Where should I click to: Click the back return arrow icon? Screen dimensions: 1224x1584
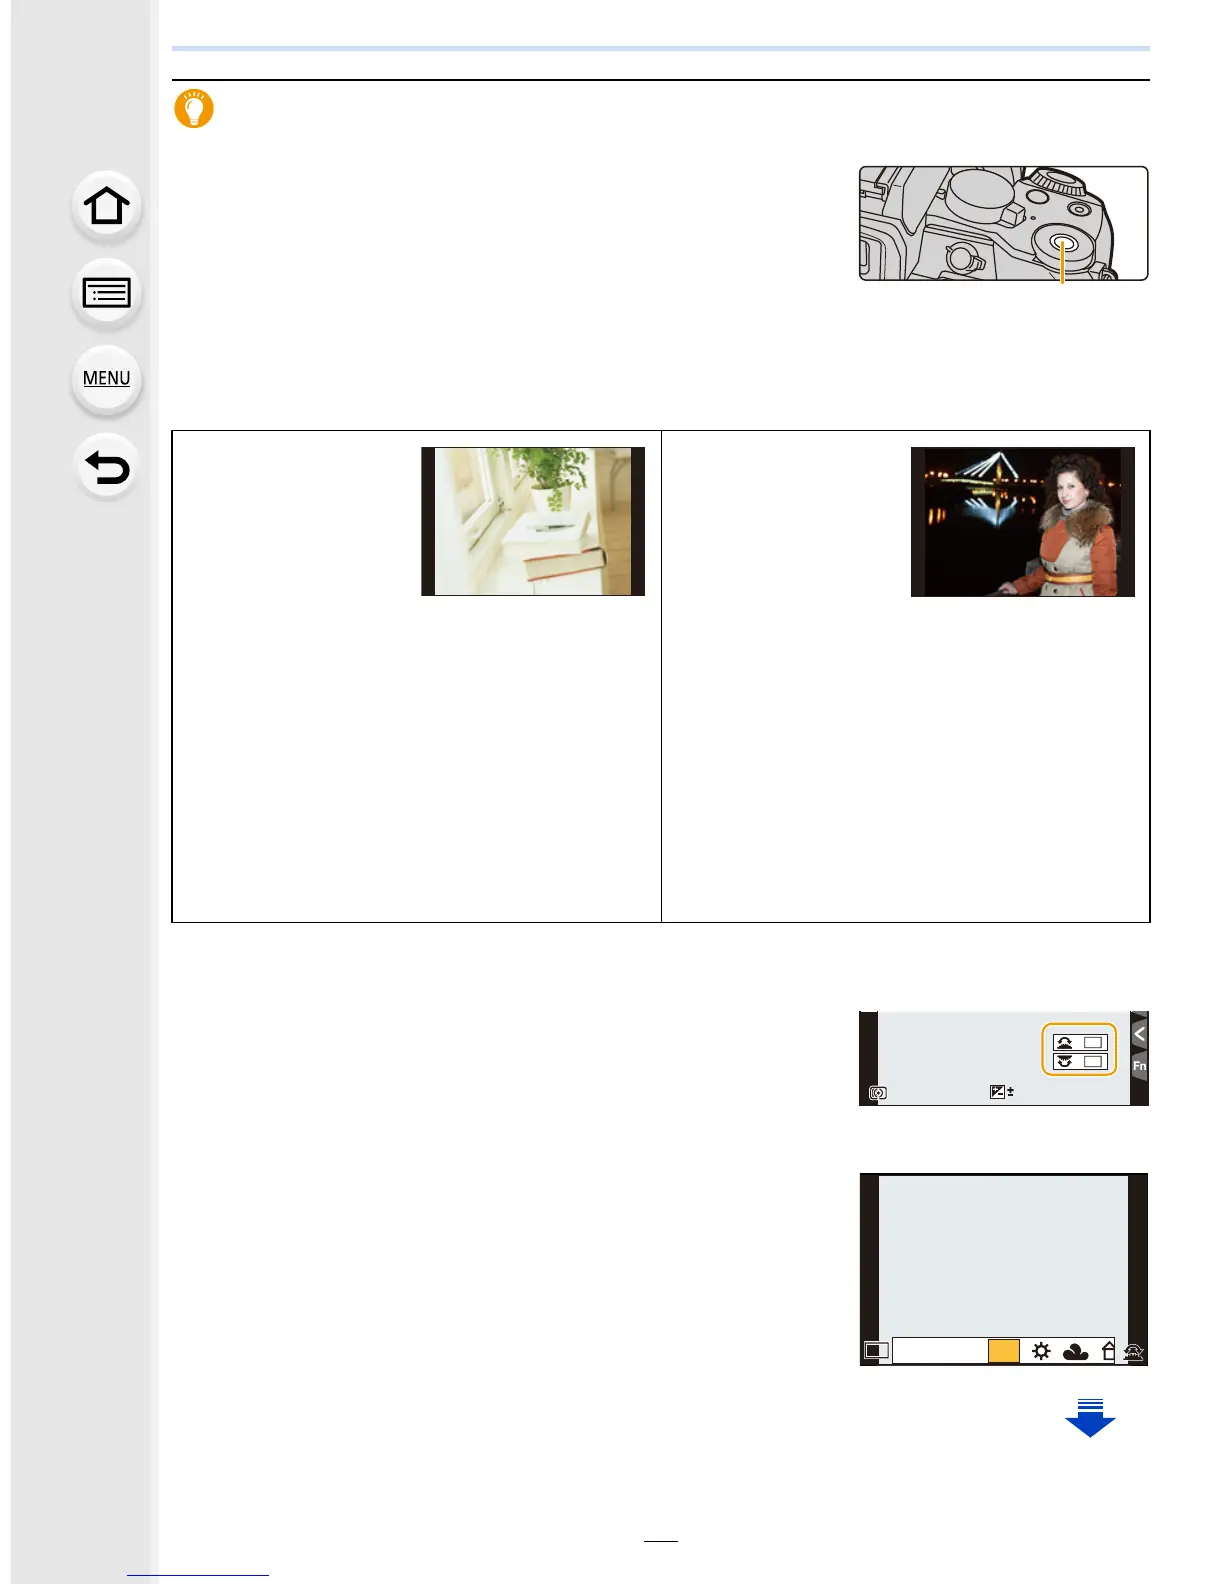[x=107, y=467]
